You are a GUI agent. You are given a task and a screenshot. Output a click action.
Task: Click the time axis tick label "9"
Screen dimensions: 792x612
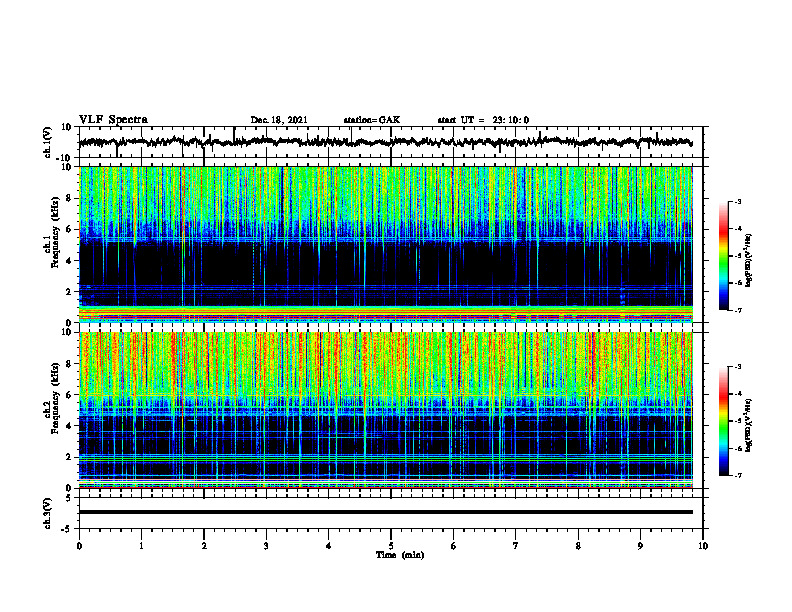640,546
